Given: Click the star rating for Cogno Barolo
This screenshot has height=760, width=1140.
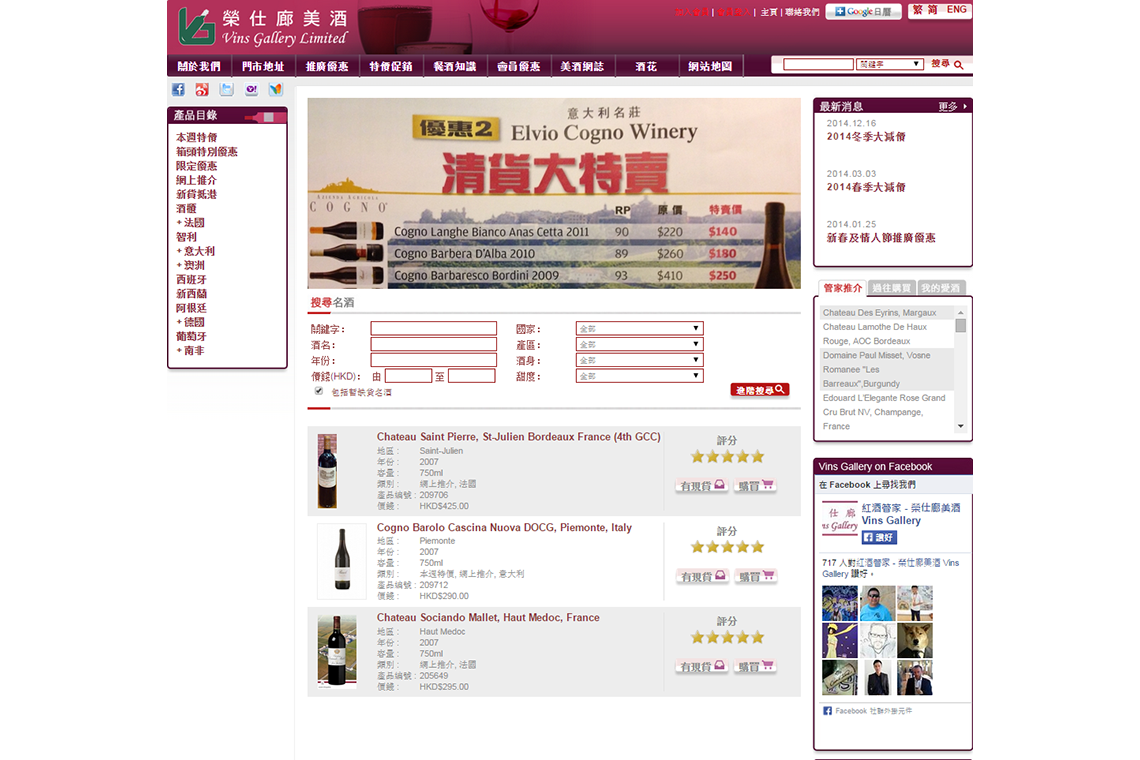Looking at the screenshot, I should tap(727, 547).
